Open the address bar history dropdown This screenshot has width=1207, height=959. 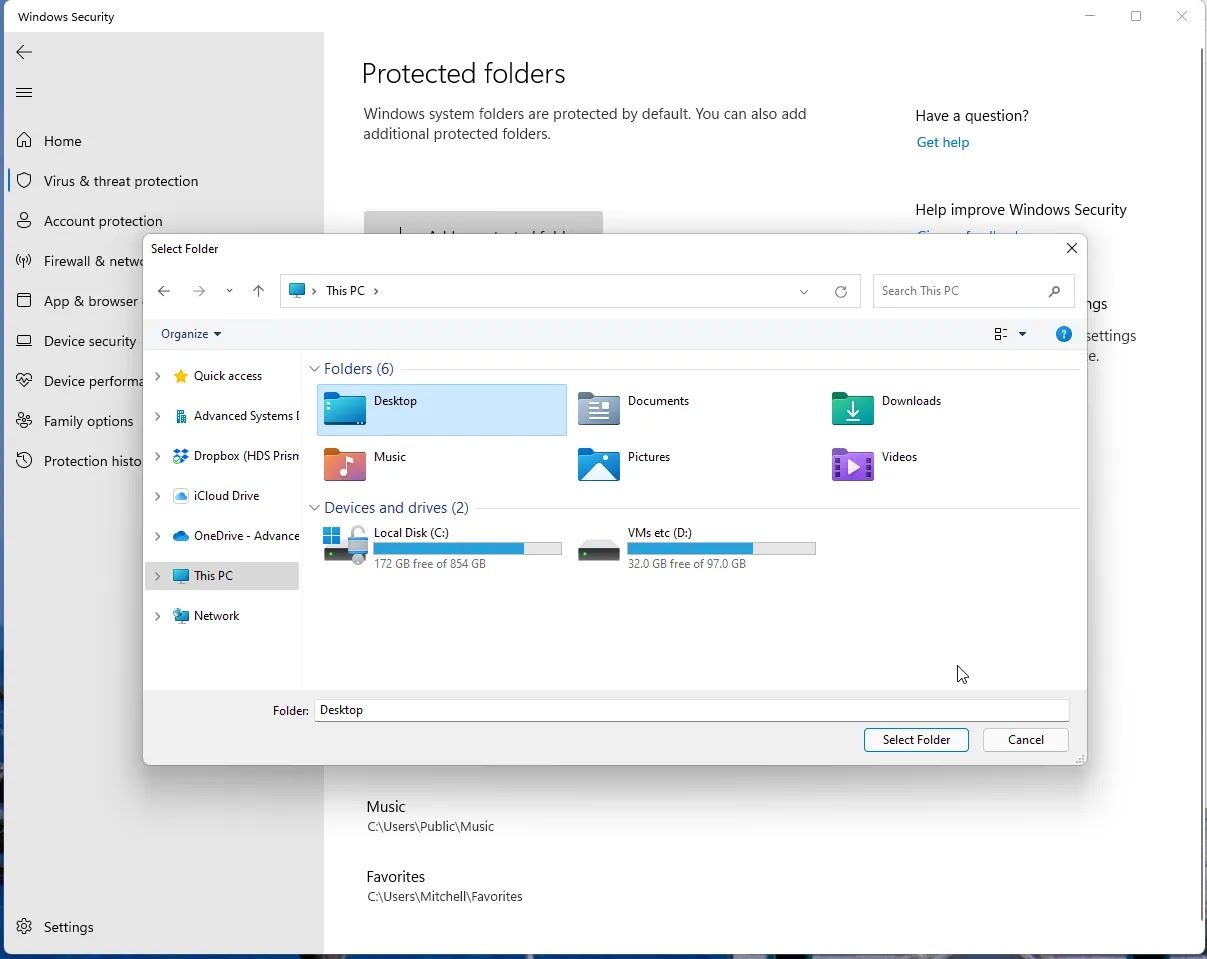coord(804,291)
